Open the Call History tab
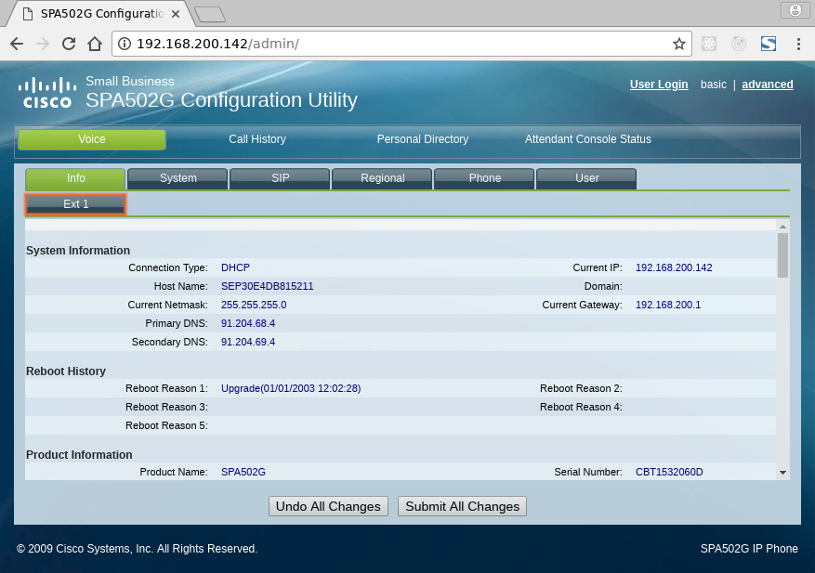The image size is (815, 573). (257, 139)
